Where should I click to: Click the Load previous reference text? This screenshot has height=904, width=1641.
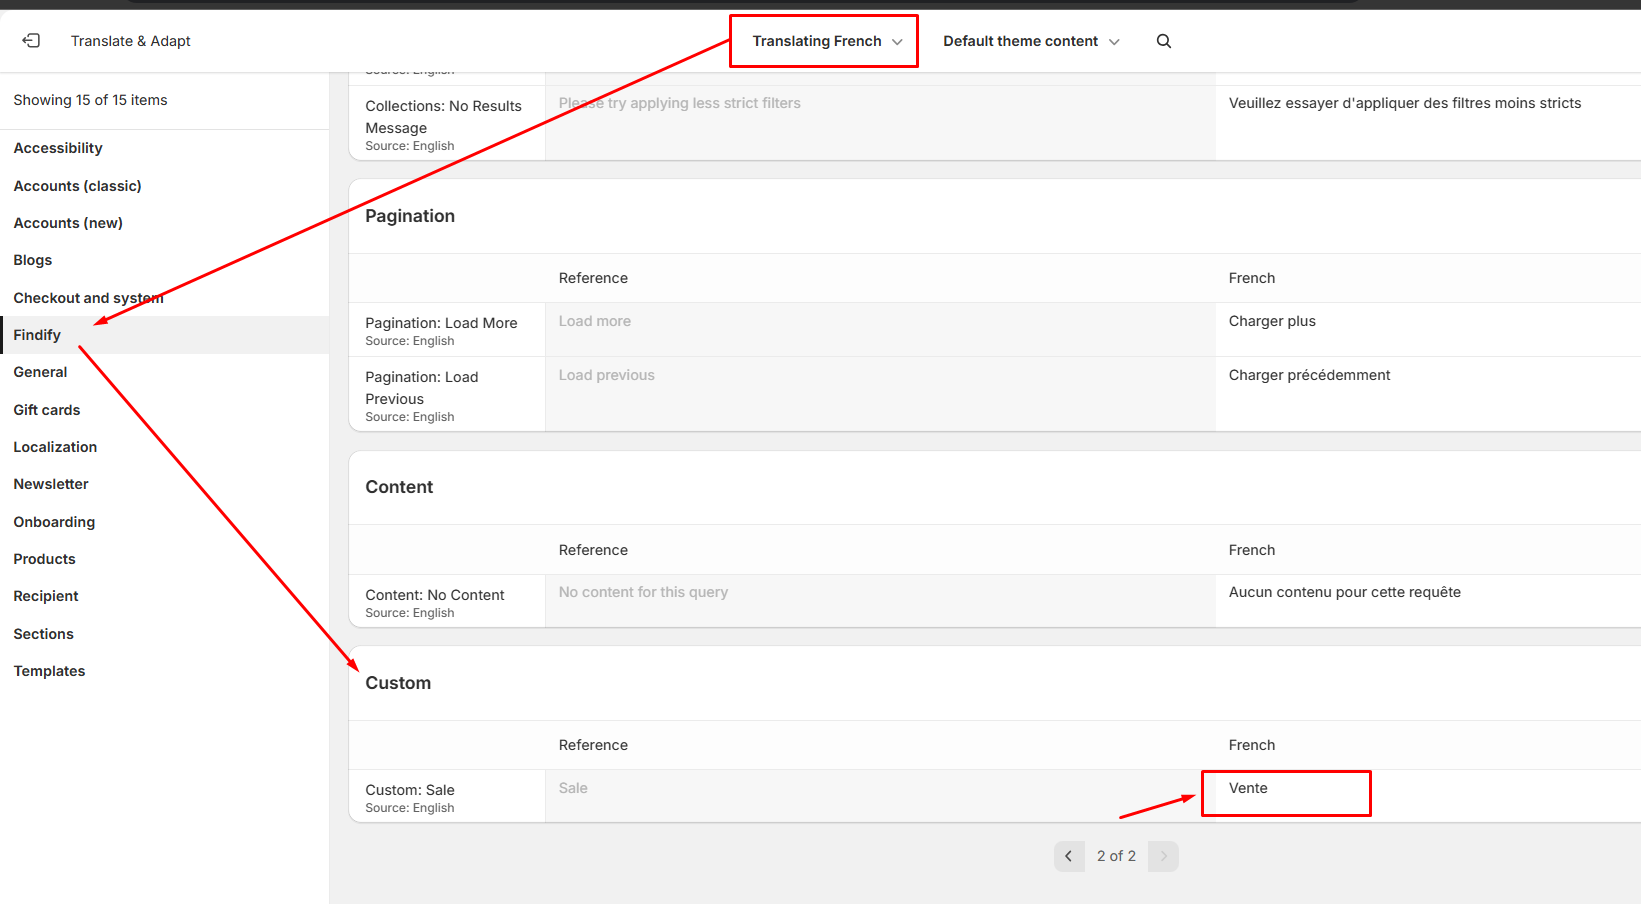point(607,375)
